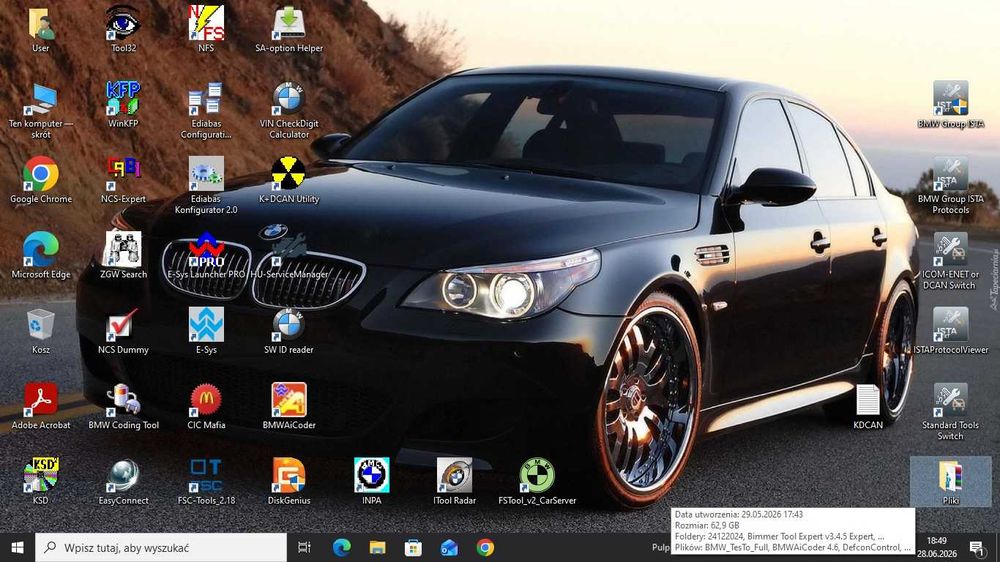Viewport: 1000px width, 562px height.
Task: Open the KSD shortcut
Action: pos(41,482)
